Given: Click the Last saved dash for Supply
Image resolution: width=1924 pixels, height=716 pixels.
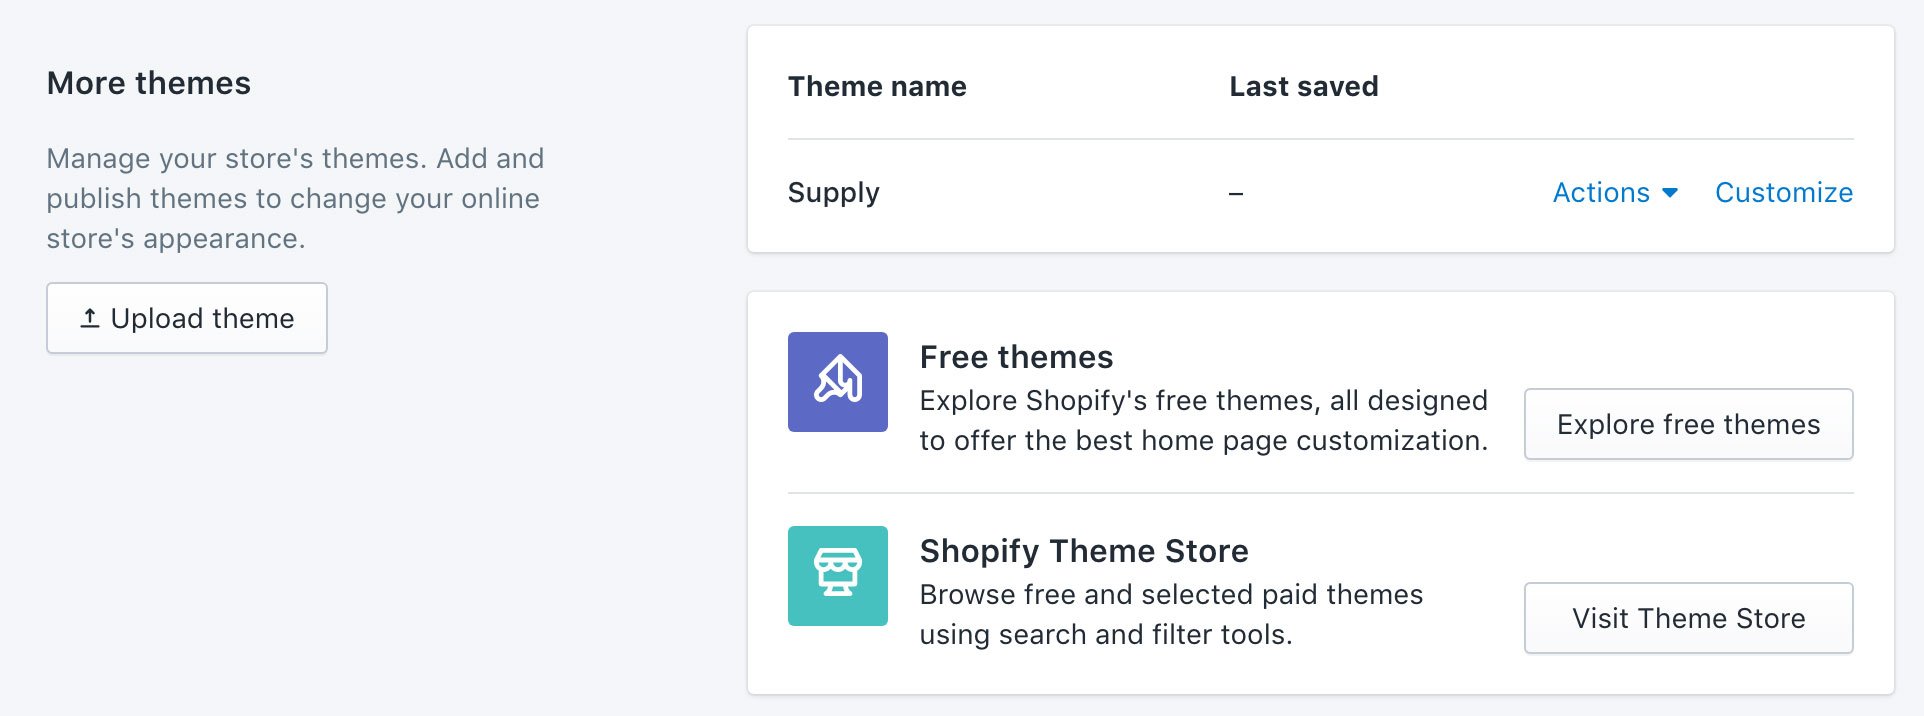Looking at the screenshot, I should pos(1236,194).
